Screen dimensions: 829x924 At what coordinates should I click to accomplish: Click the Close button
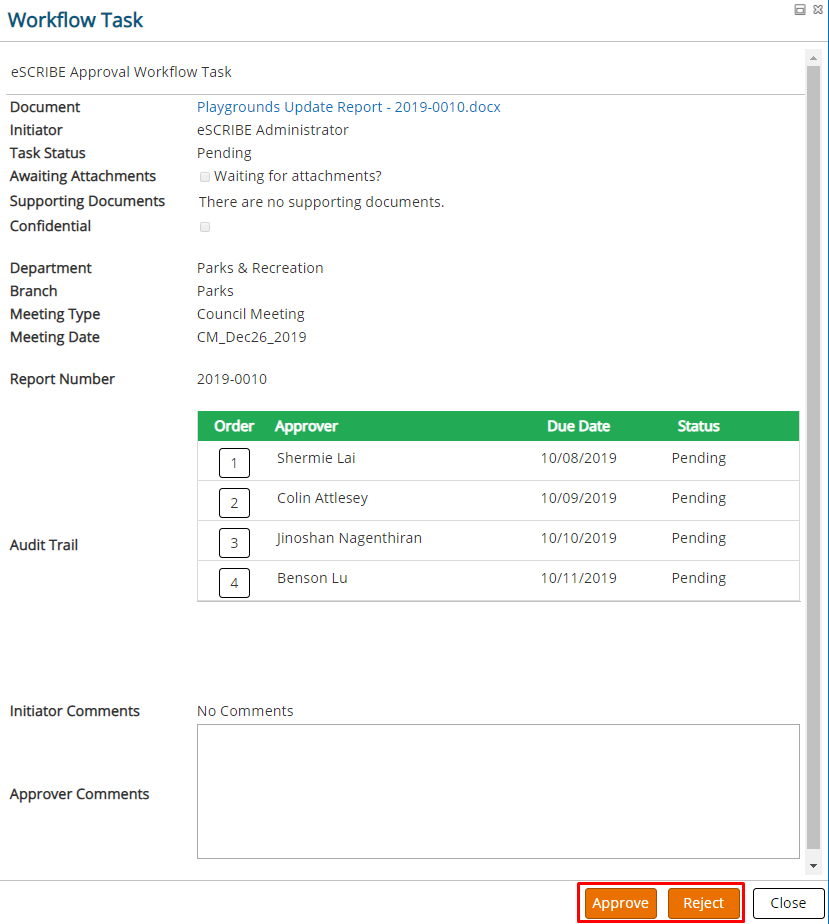788,903
